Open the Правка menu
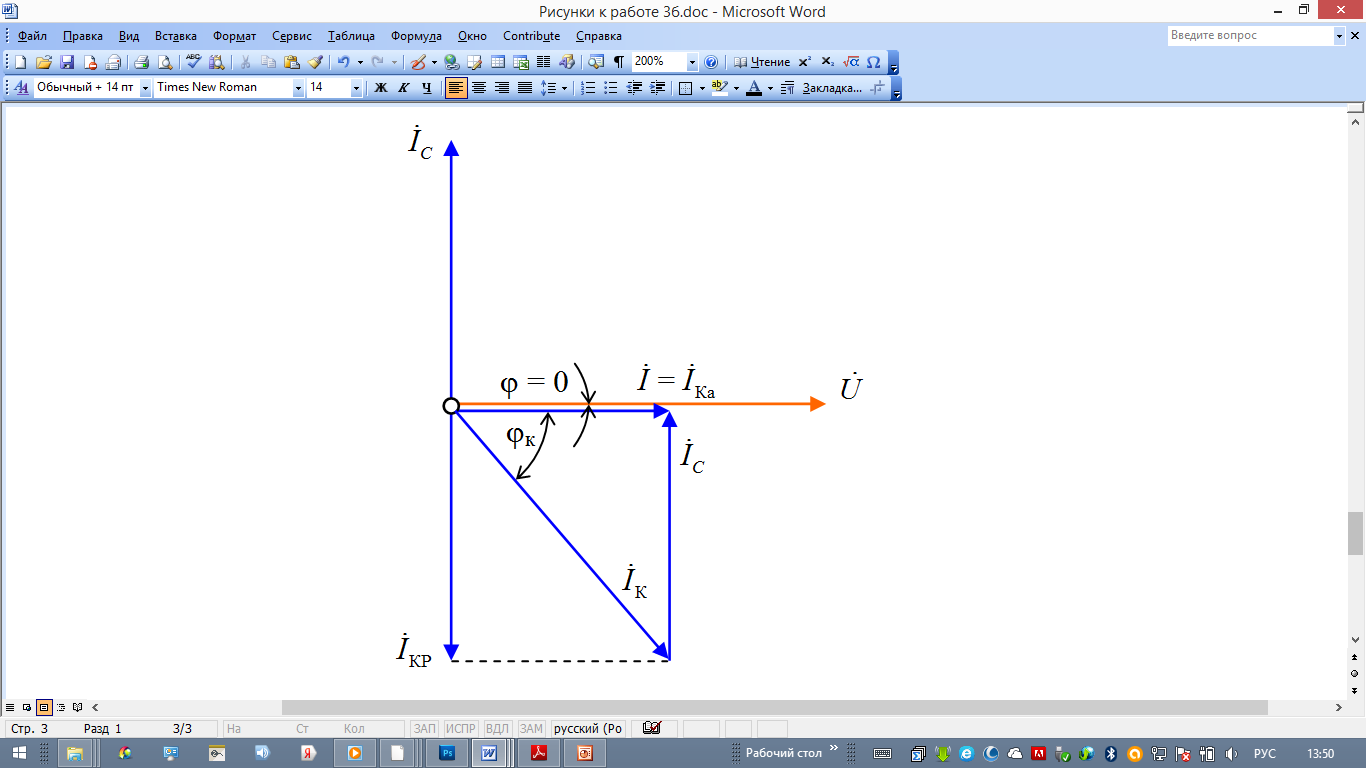Viewport: 1366px width, 768px height. 82,36
